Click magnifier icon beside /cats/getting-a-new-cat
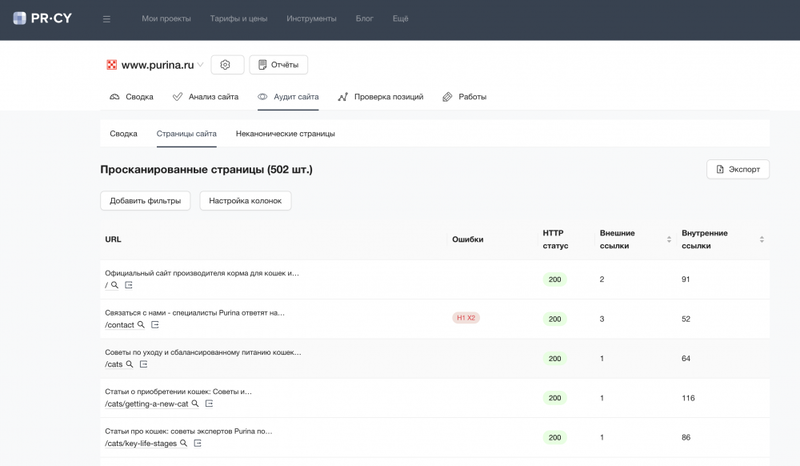The width and height of the screenshot is (800, 466). [x=195, y=404]
